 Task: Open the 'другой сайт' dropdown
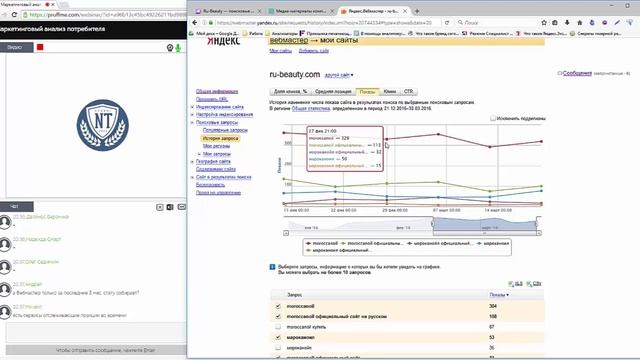339,75
